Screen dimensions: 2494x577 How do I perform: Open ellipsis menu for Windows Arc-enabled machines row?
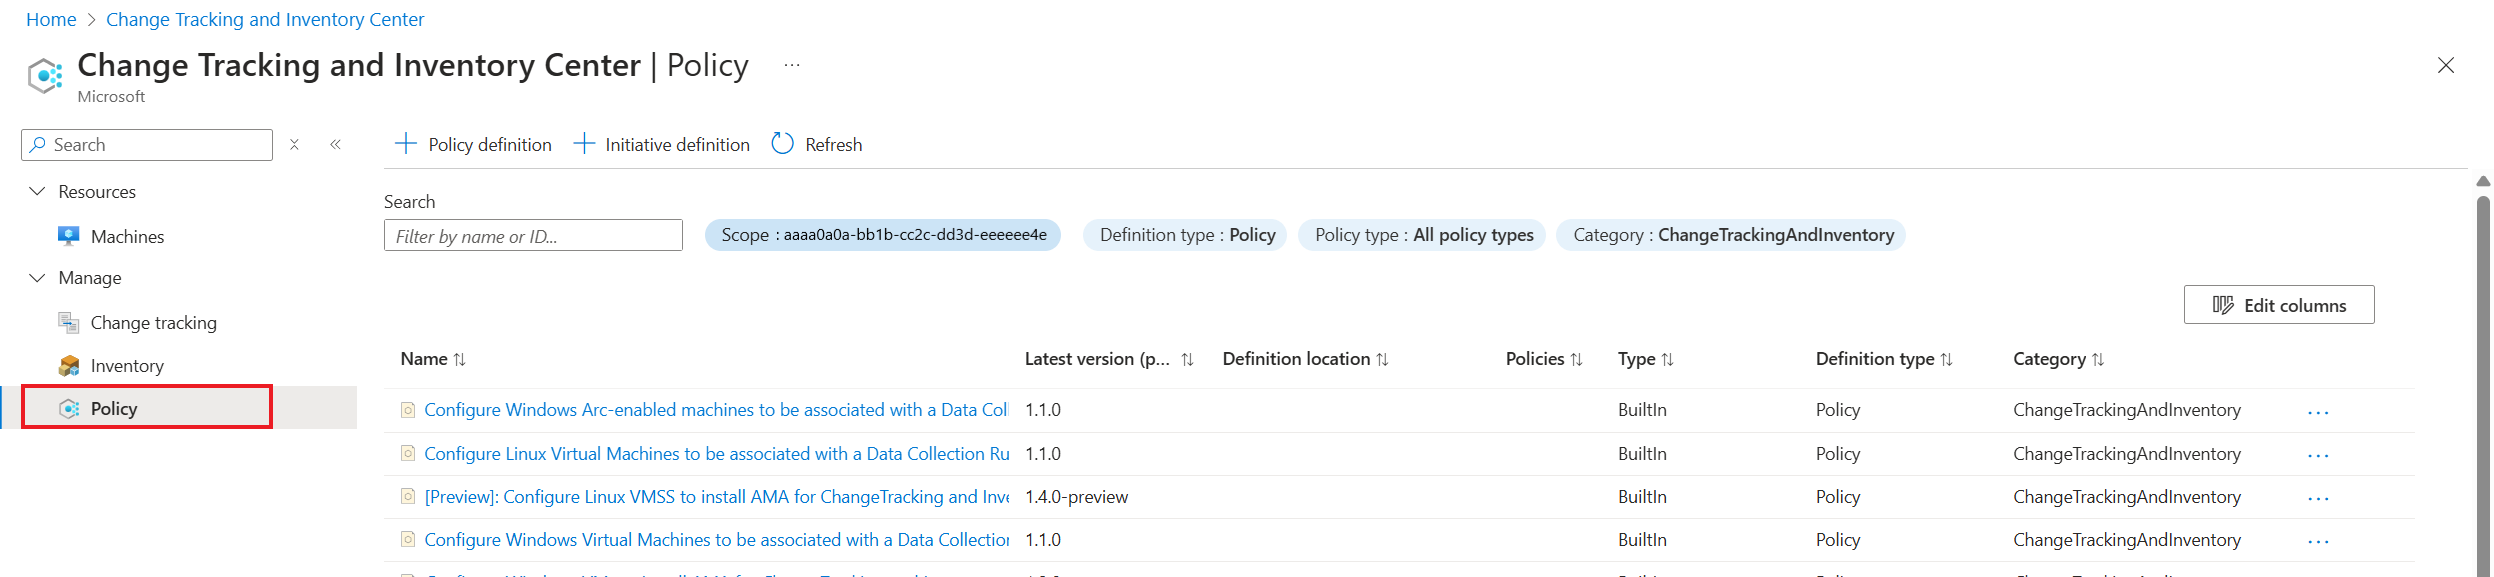[2318, 412]
